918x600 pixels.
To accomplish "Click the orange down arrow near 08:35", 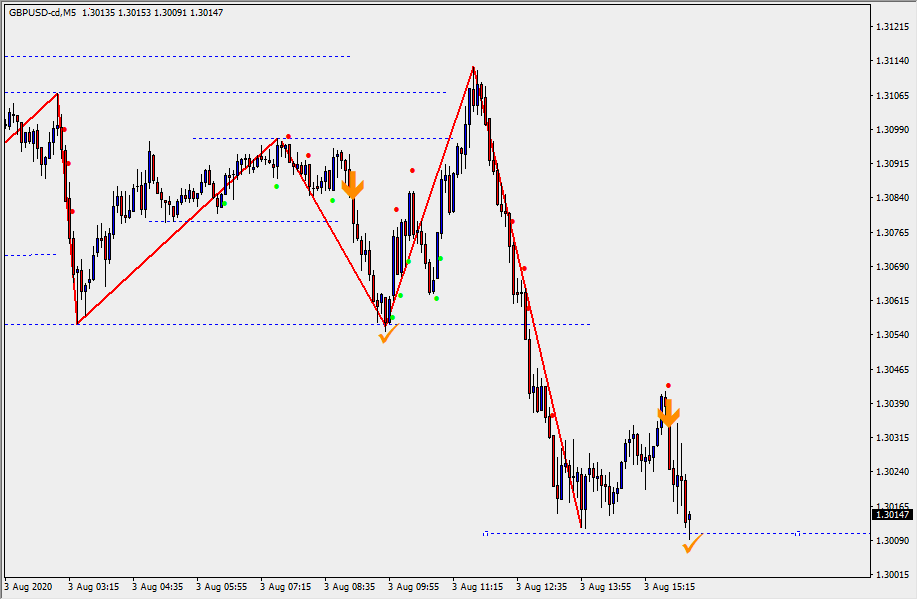I will 352,185.
